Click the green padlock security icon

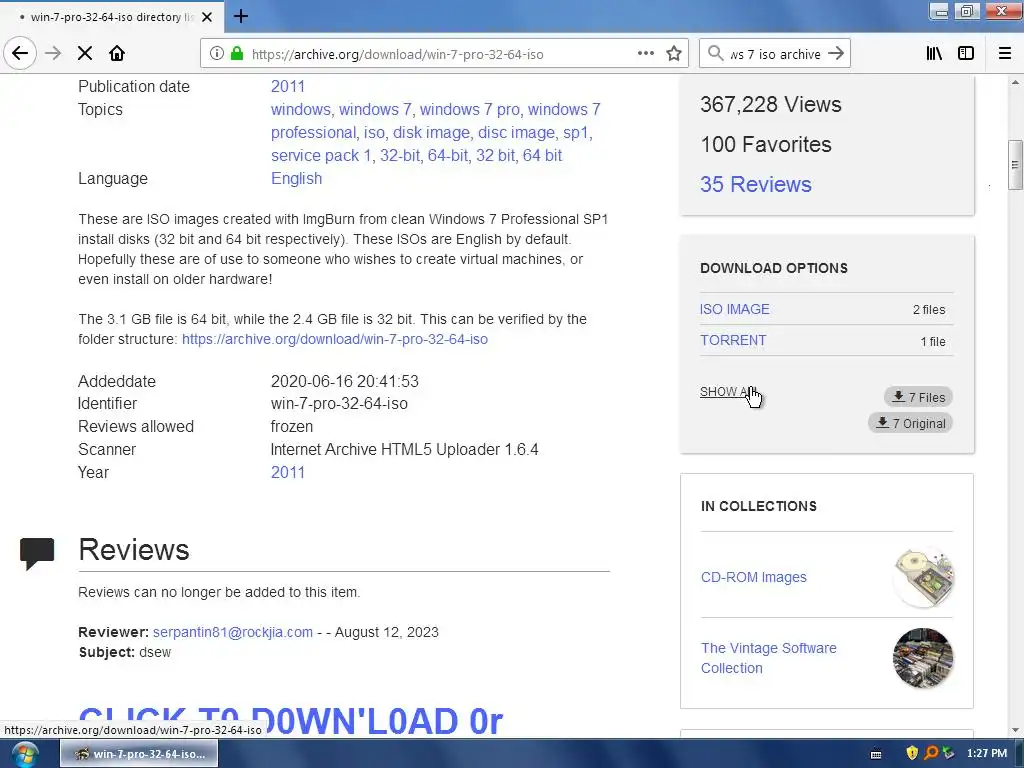(x=237, y=54)
